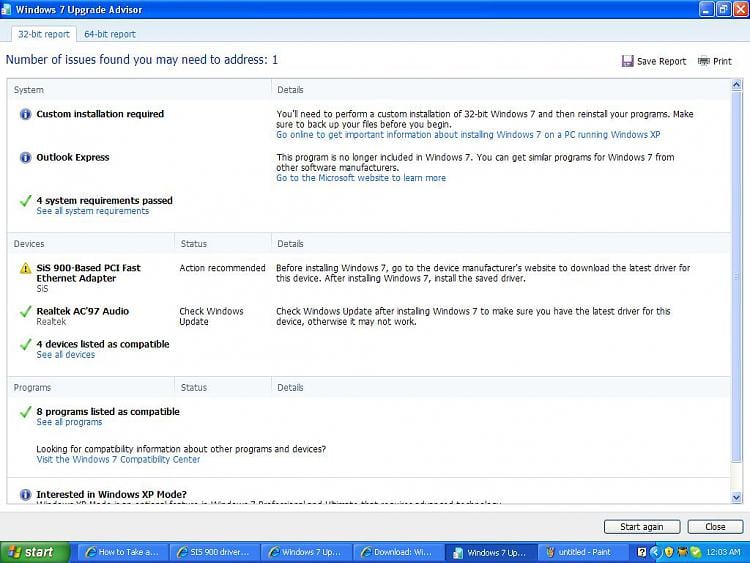Image resolution: width=750 pixels, height=563 pixels.
Task: Click the Save Report label
Action: 661,61
